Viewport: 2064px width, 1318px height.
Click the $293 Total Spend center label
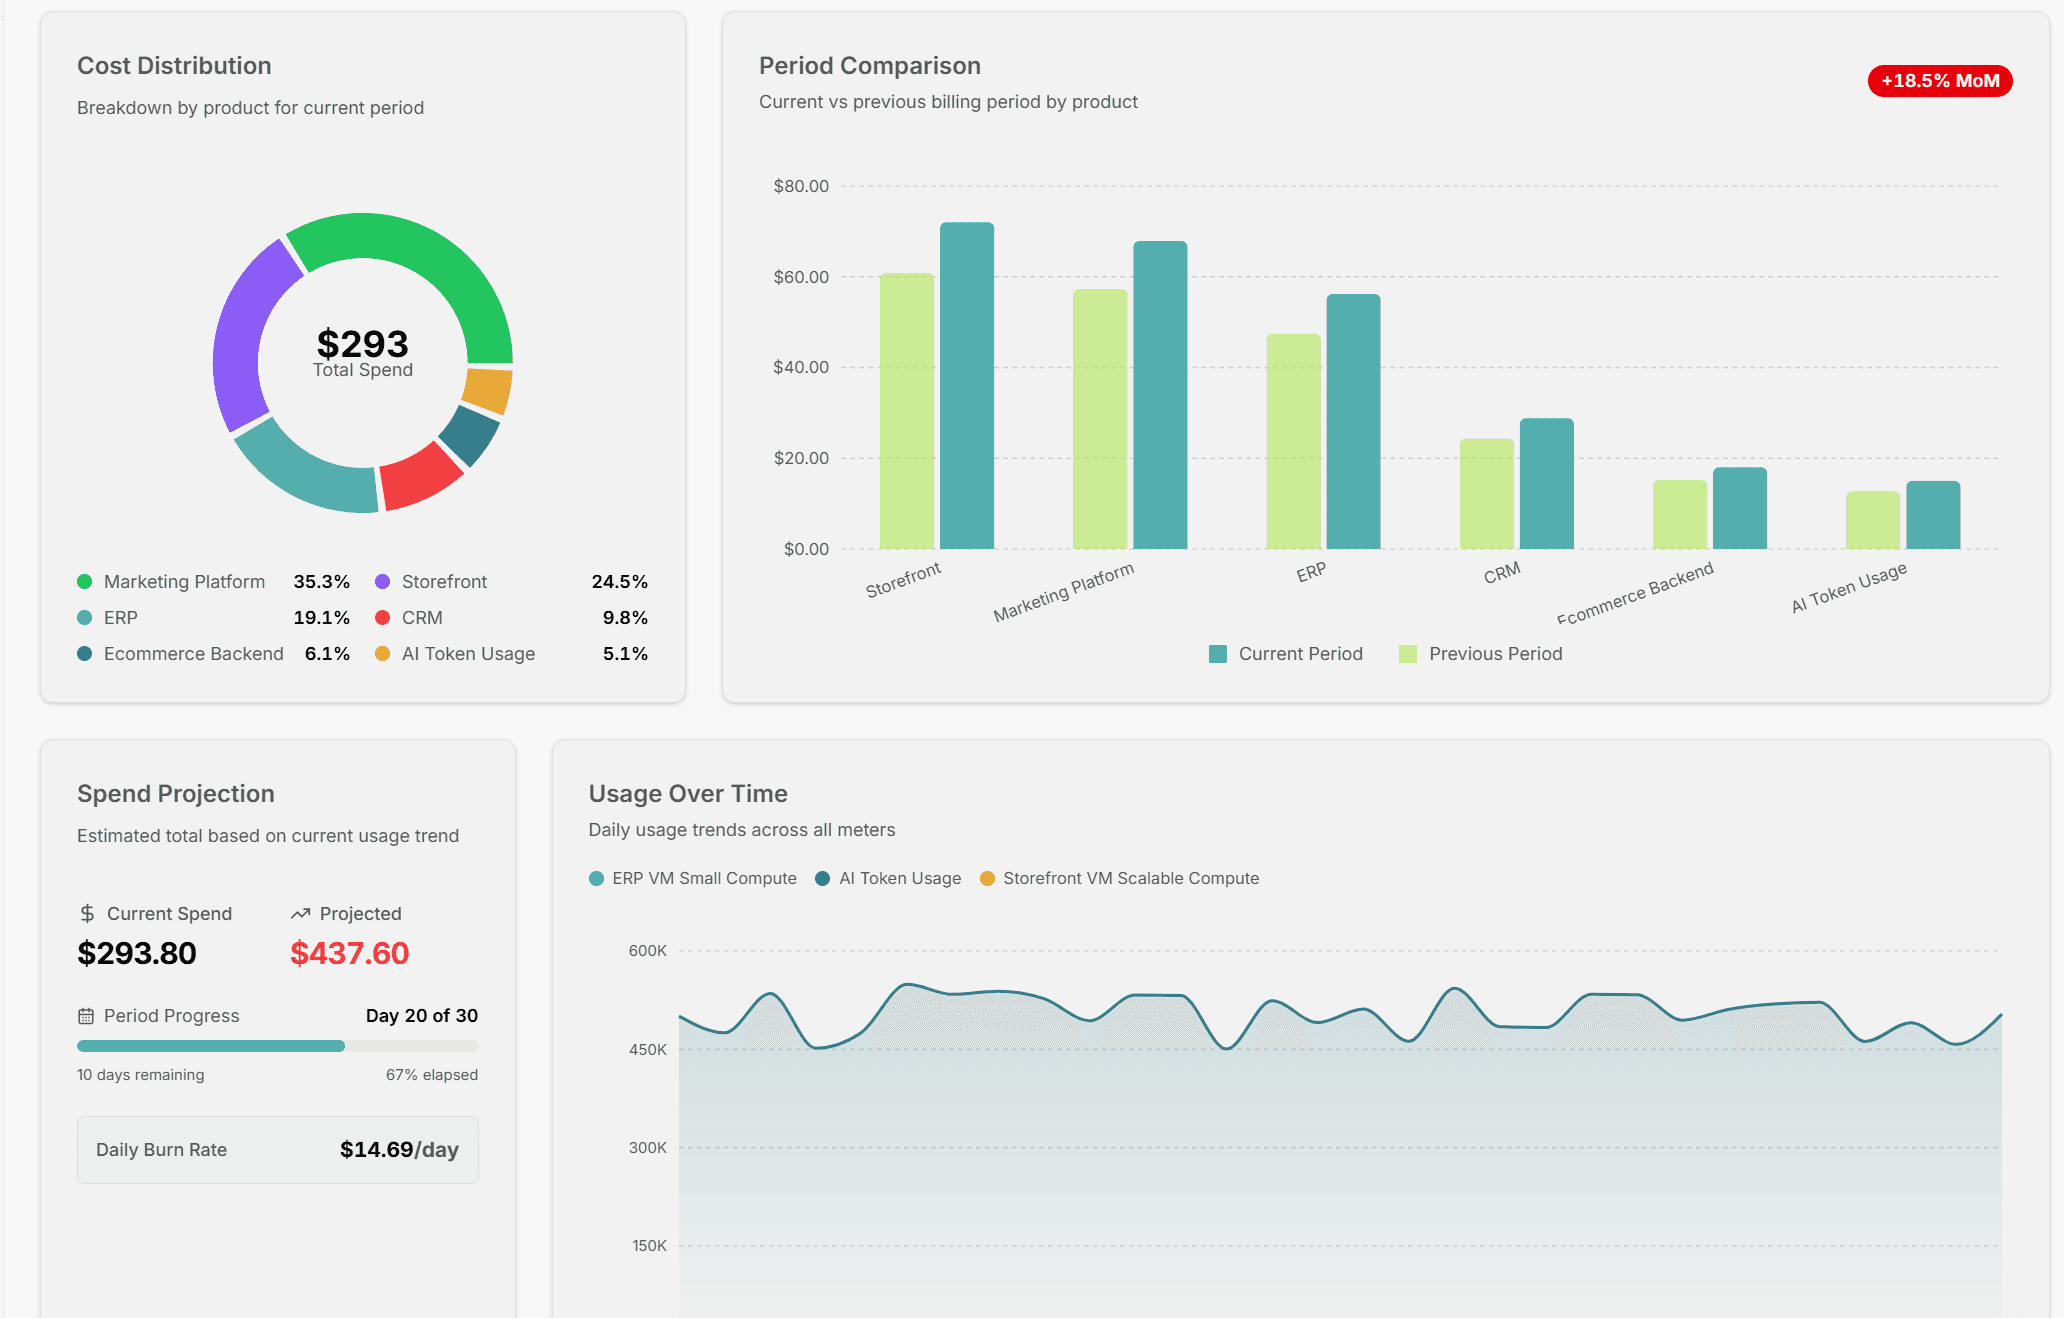[x=363, y=353]
